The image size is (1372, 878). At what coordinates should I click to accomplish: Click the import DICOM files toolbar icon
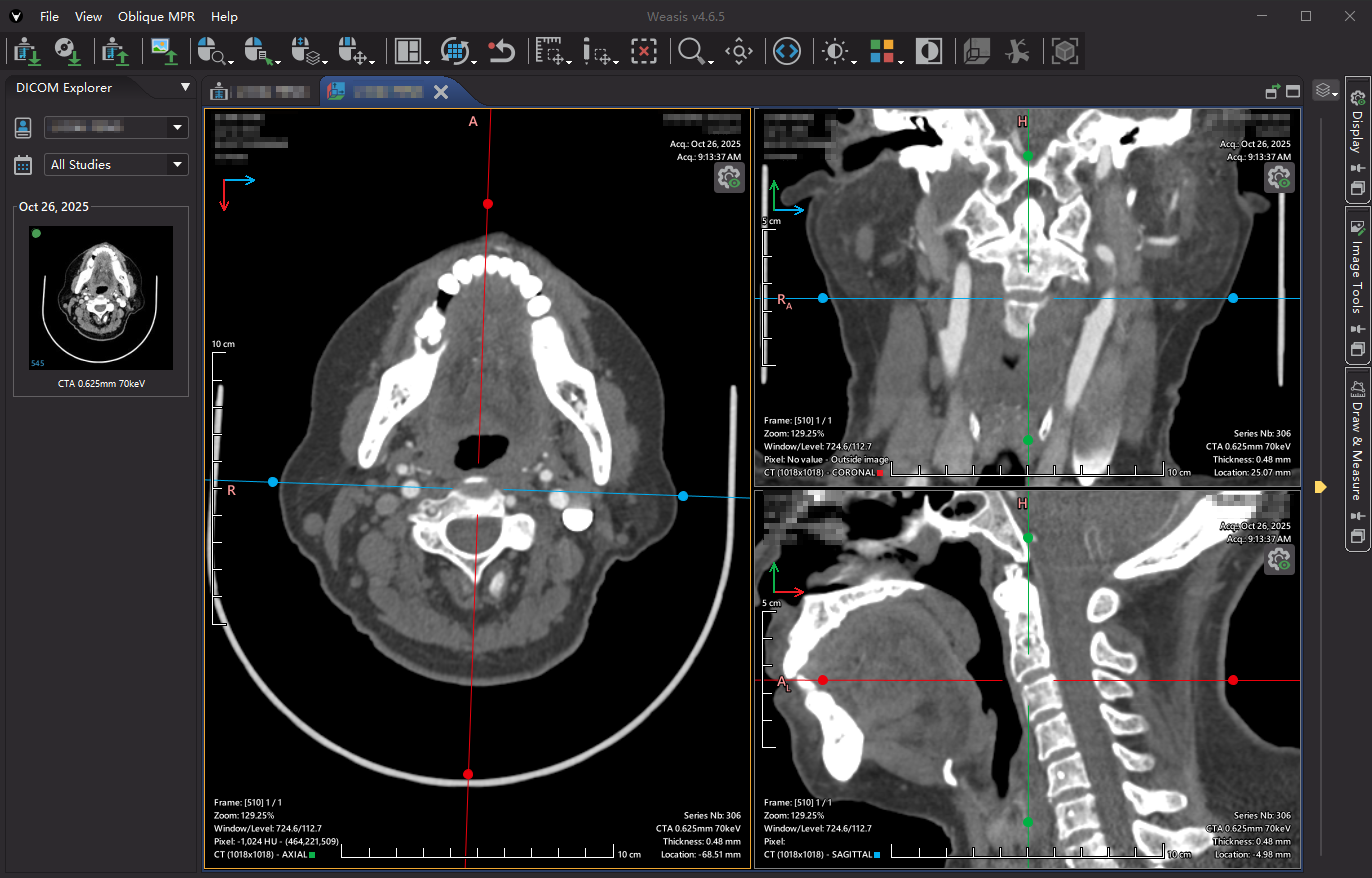coord(25,51)
